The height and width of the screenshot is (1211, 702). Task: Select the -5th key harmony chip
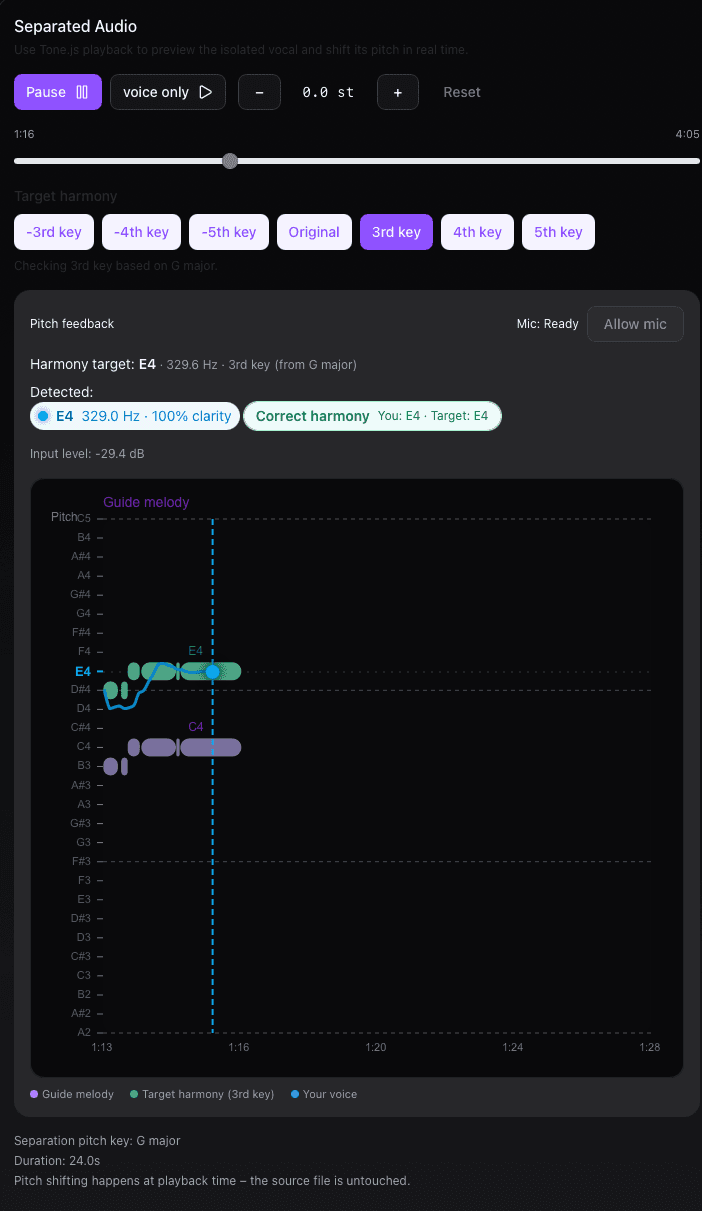(x=228, y=231)
